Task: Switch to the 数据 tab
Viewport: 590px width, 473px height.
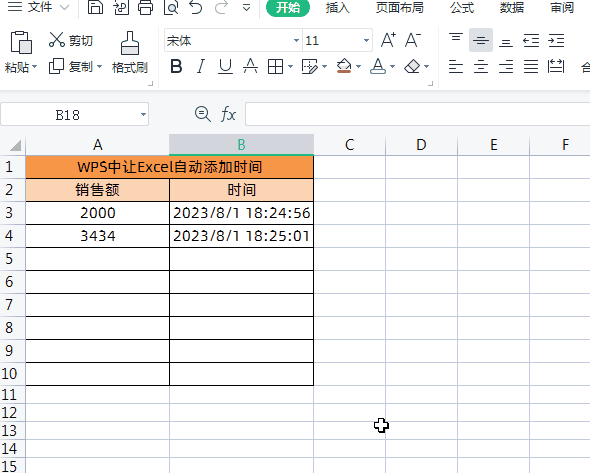Action: point(512,8)
